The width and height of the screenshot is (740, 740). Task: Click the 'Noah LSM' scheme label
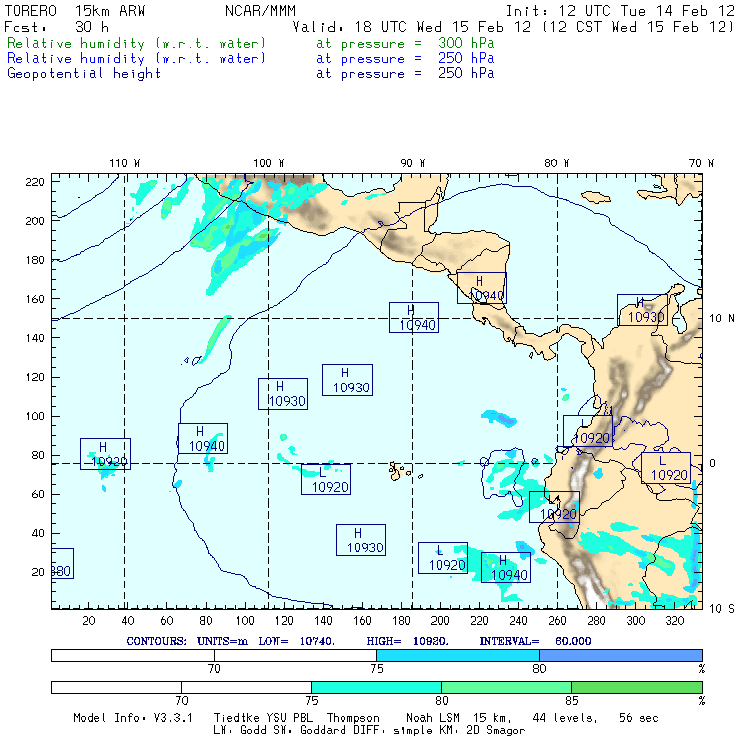(433, 718)
